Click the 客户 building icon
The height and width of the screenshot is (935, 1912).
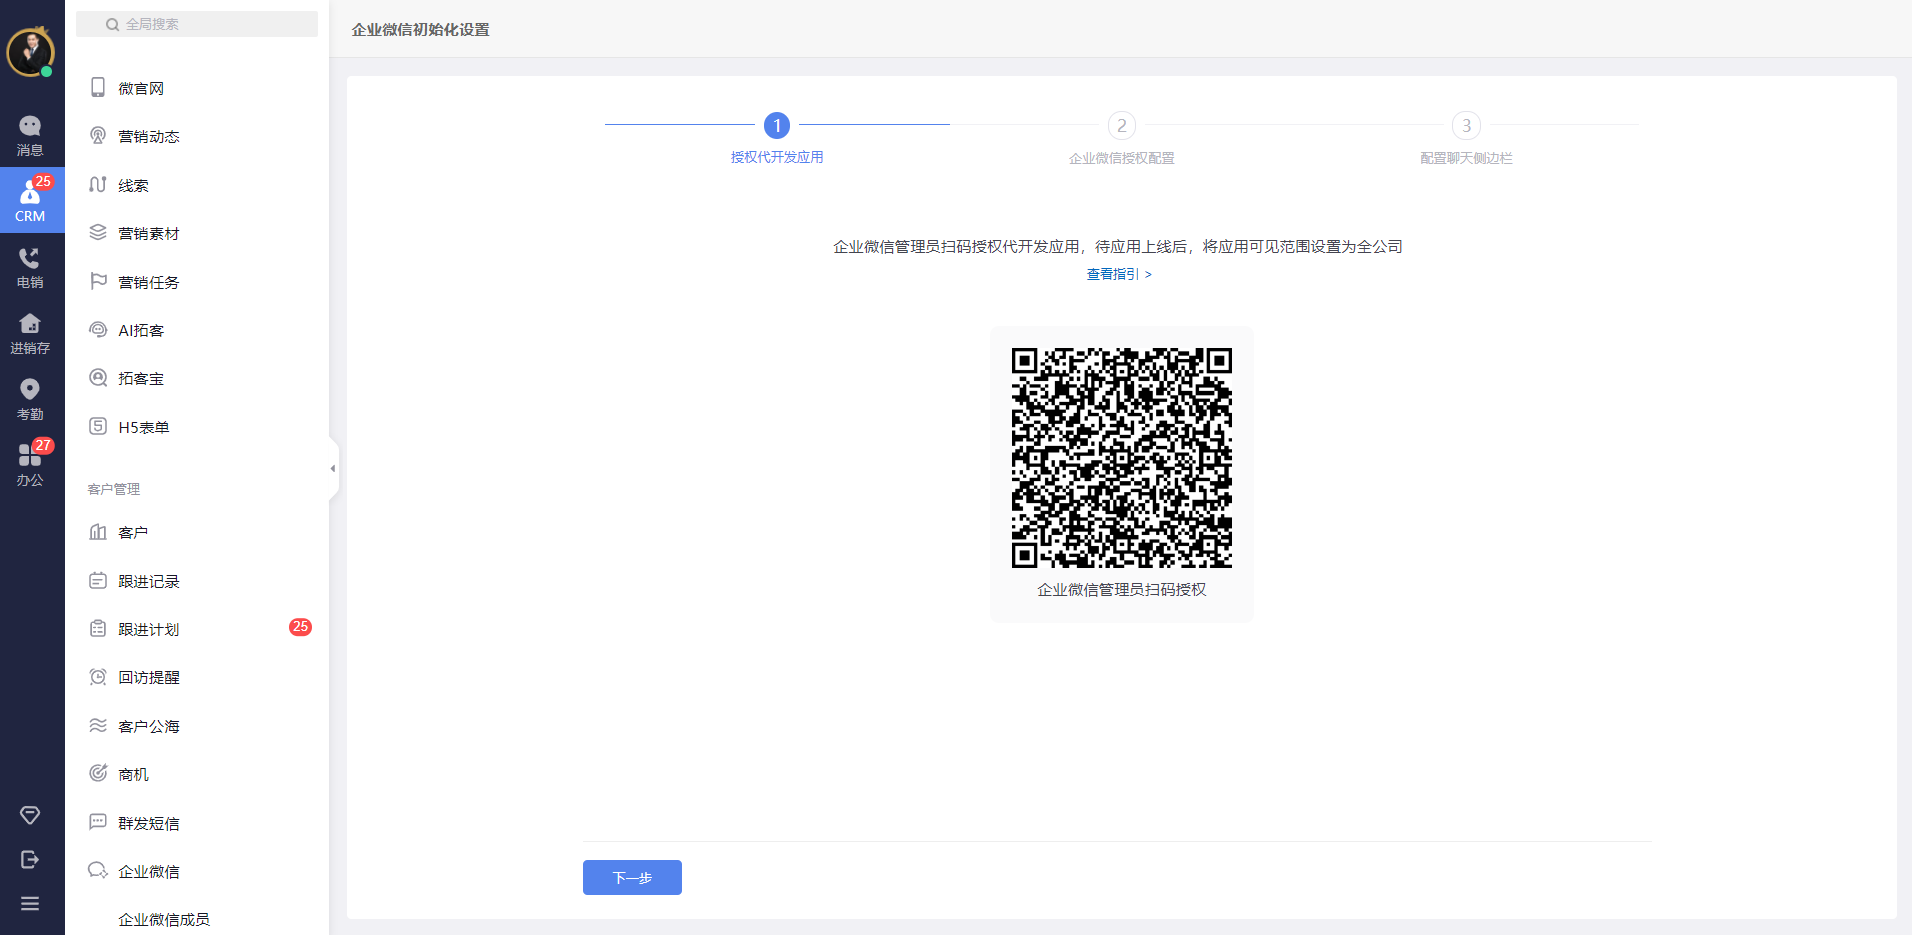tap(98, 532)
